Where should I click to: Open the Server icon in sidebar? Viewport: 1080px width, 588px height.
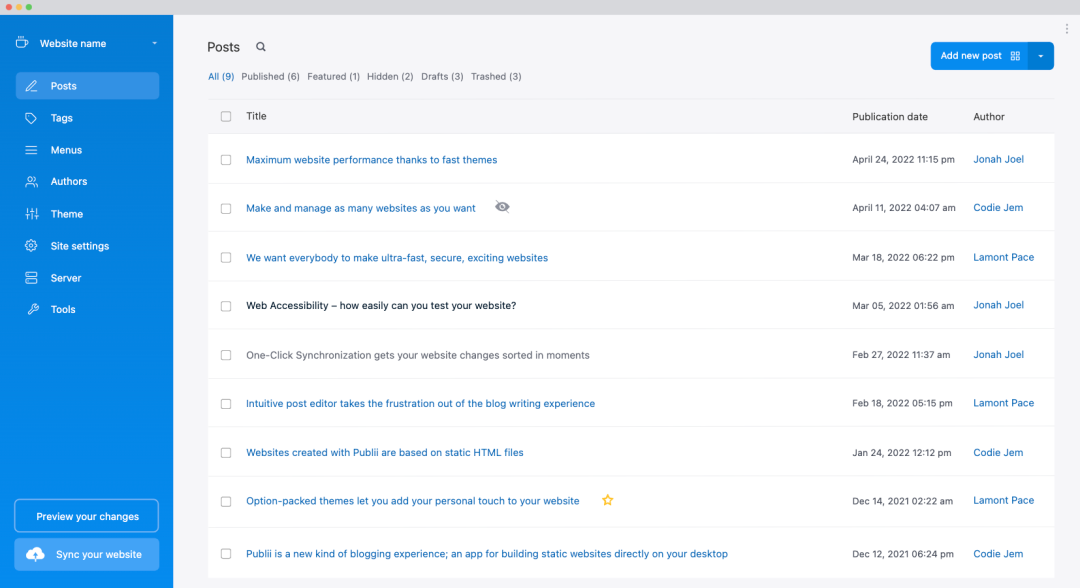point(31,277)
